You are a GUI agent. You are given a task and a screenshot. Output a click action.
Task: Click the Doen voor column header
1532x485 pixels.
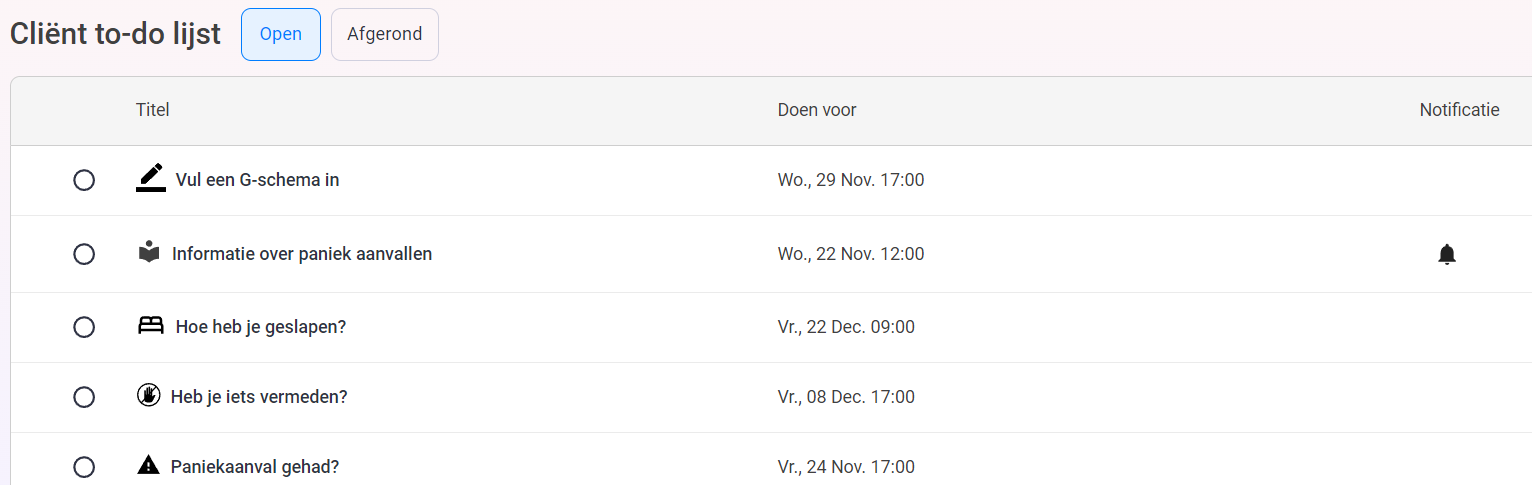817,110
